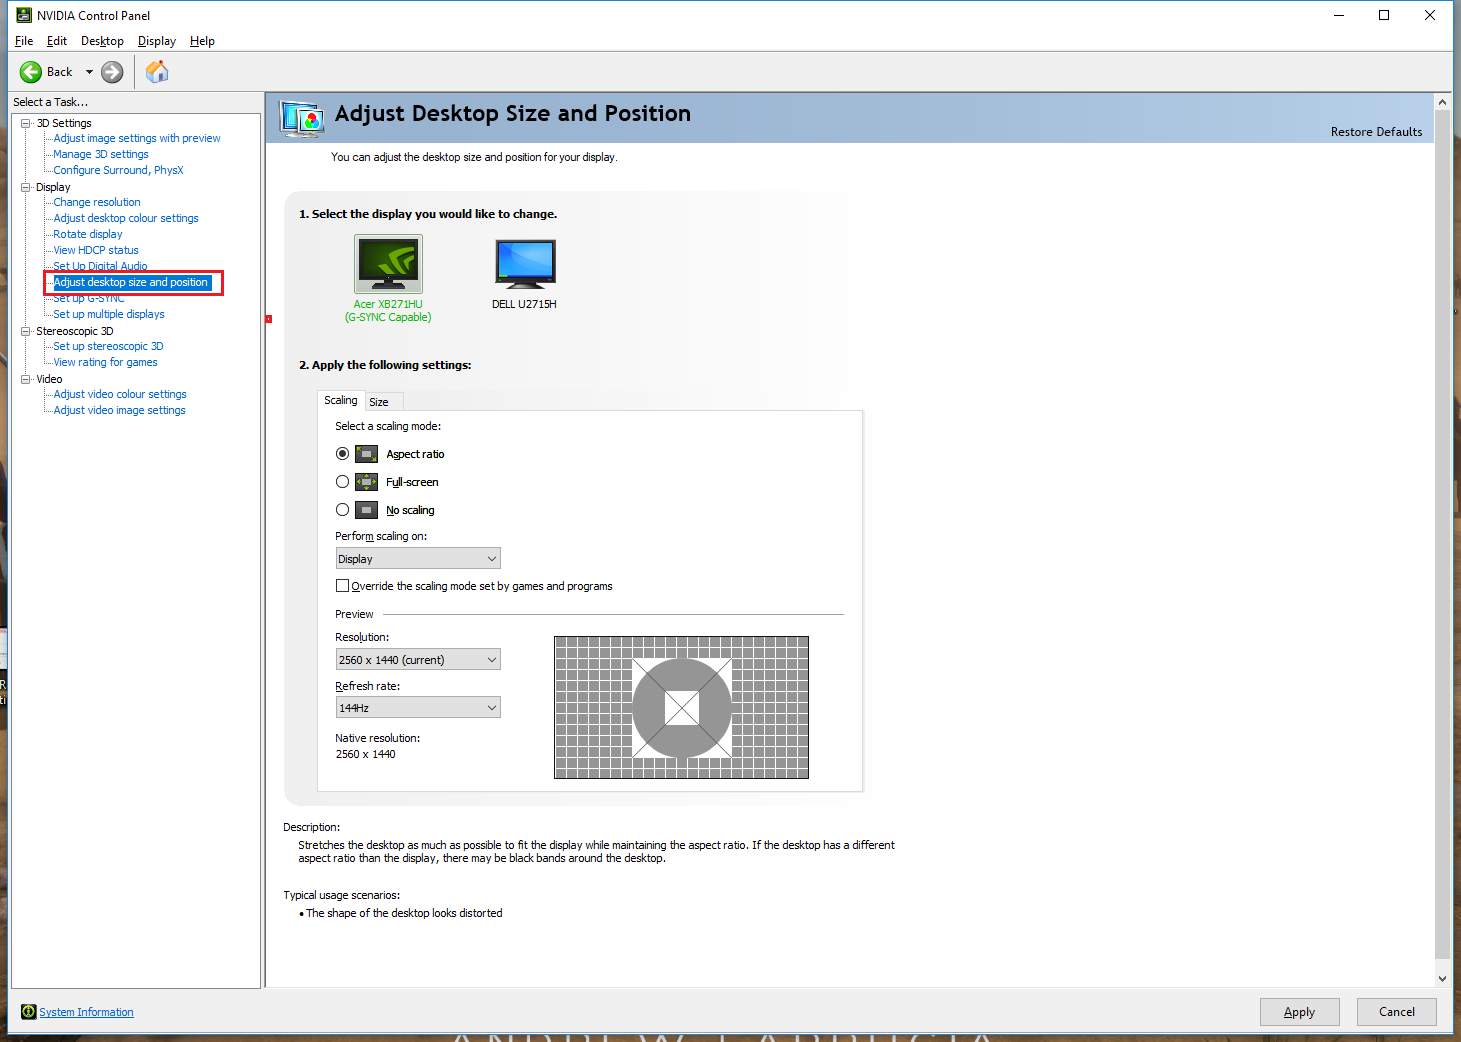Click the No scaling mode icon
The width and height of the screenshot is (1461, 1042).
pyautogui.click(x=366, y=509)
